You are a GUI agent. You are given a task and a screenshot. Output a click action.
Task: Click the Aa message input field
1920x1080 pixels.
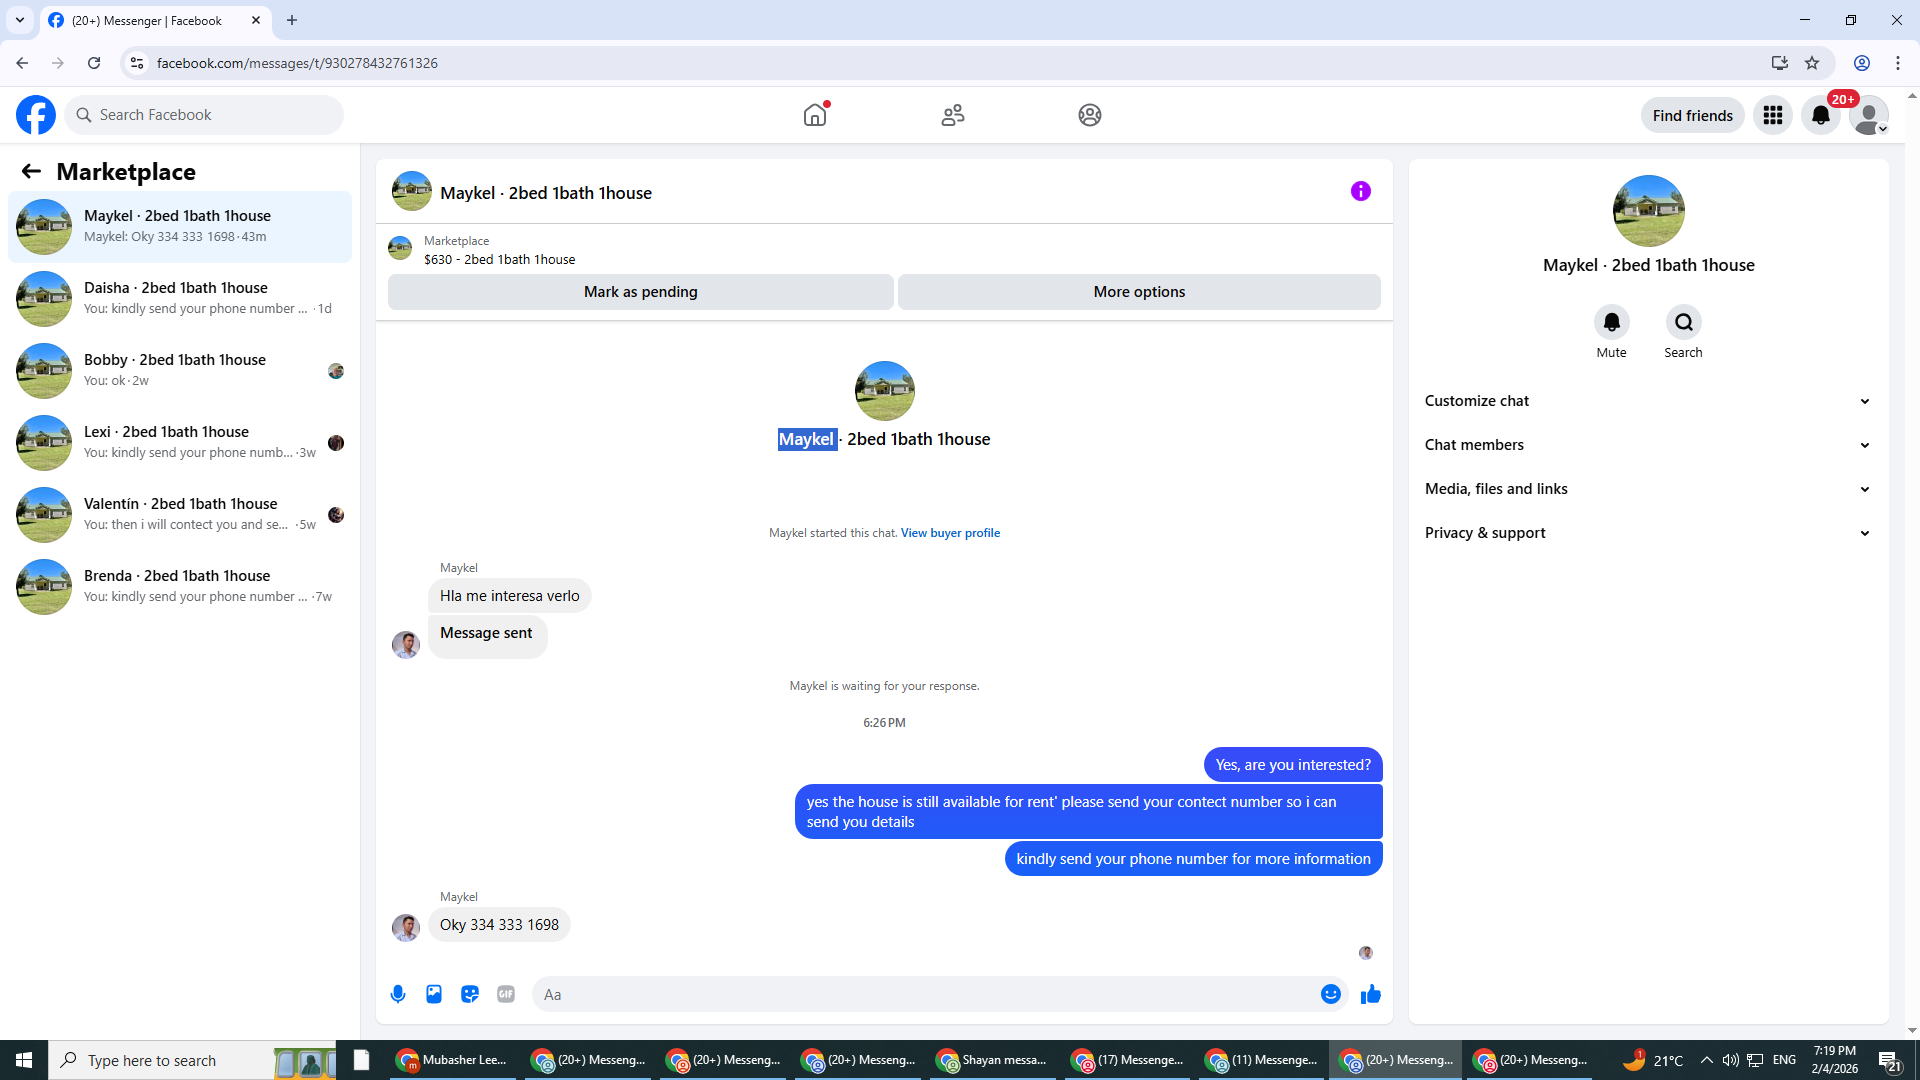pyautogui.click(x=920, y=994)
